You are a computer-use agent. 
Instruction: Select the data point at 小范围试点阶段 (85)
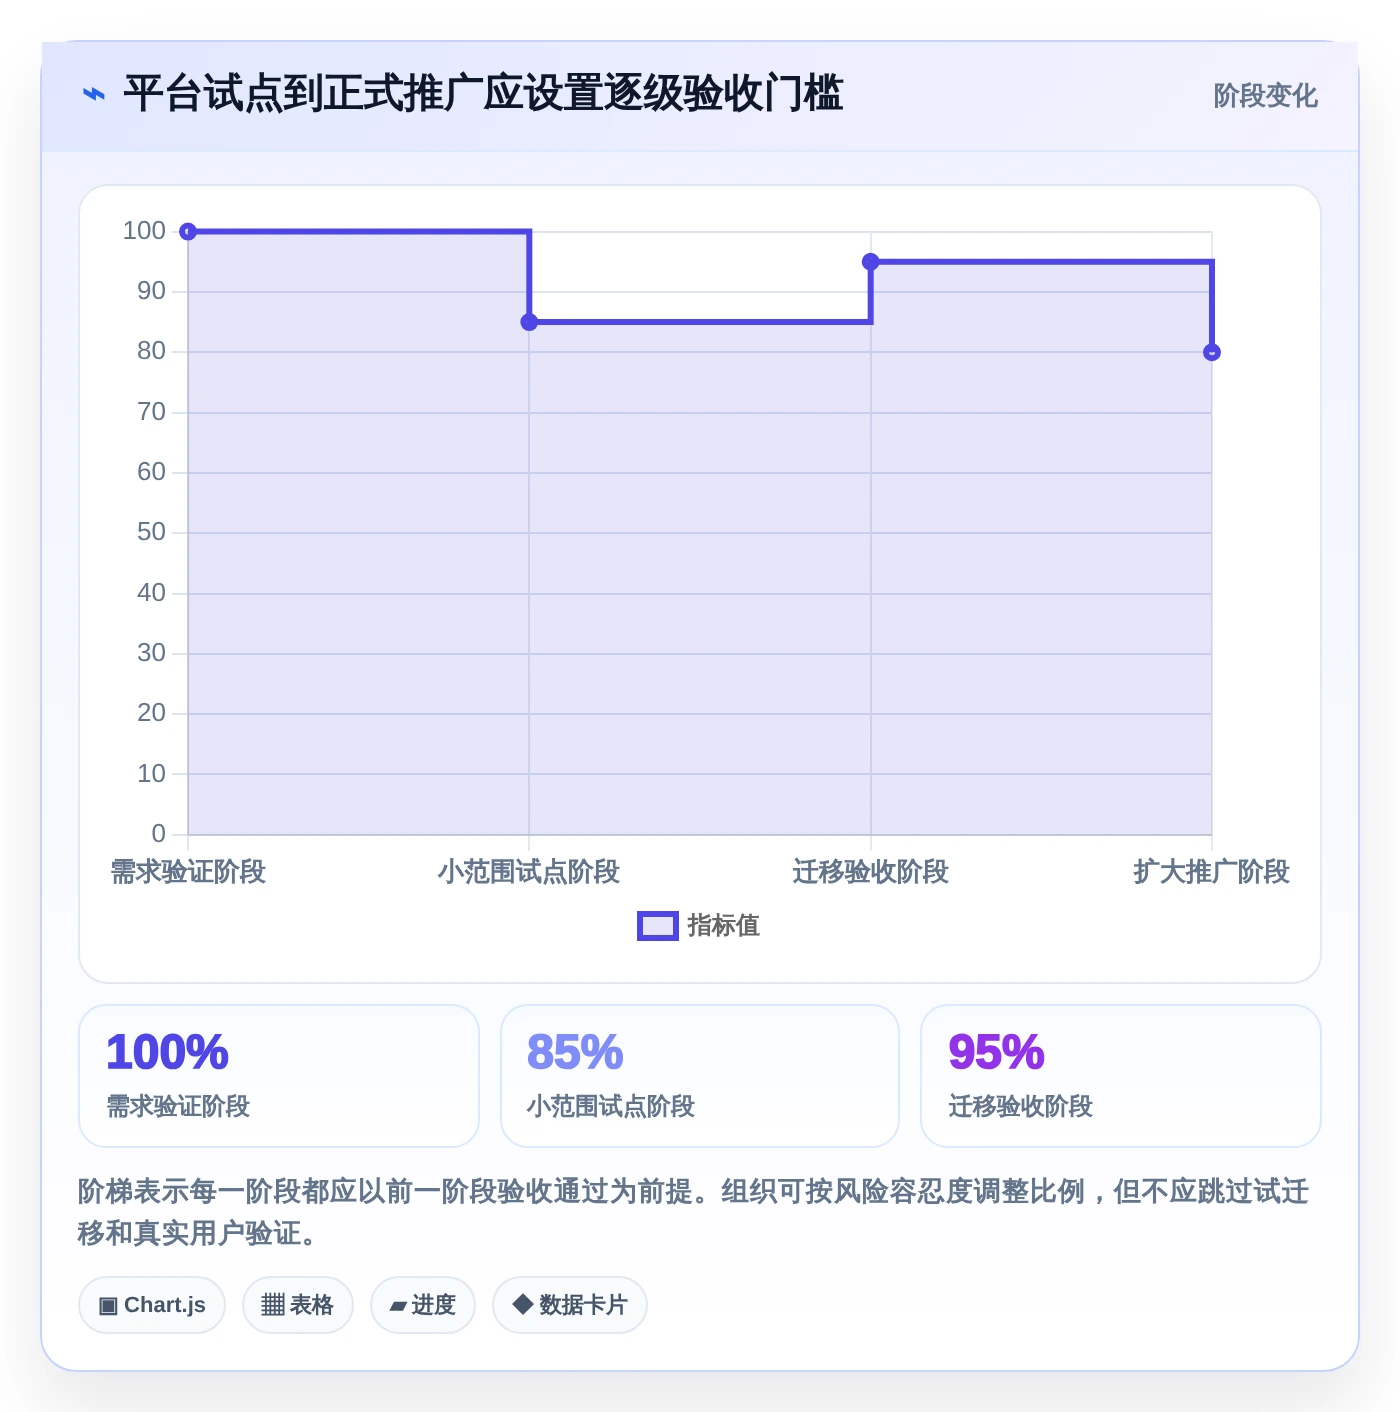click(x=529, y=322)
